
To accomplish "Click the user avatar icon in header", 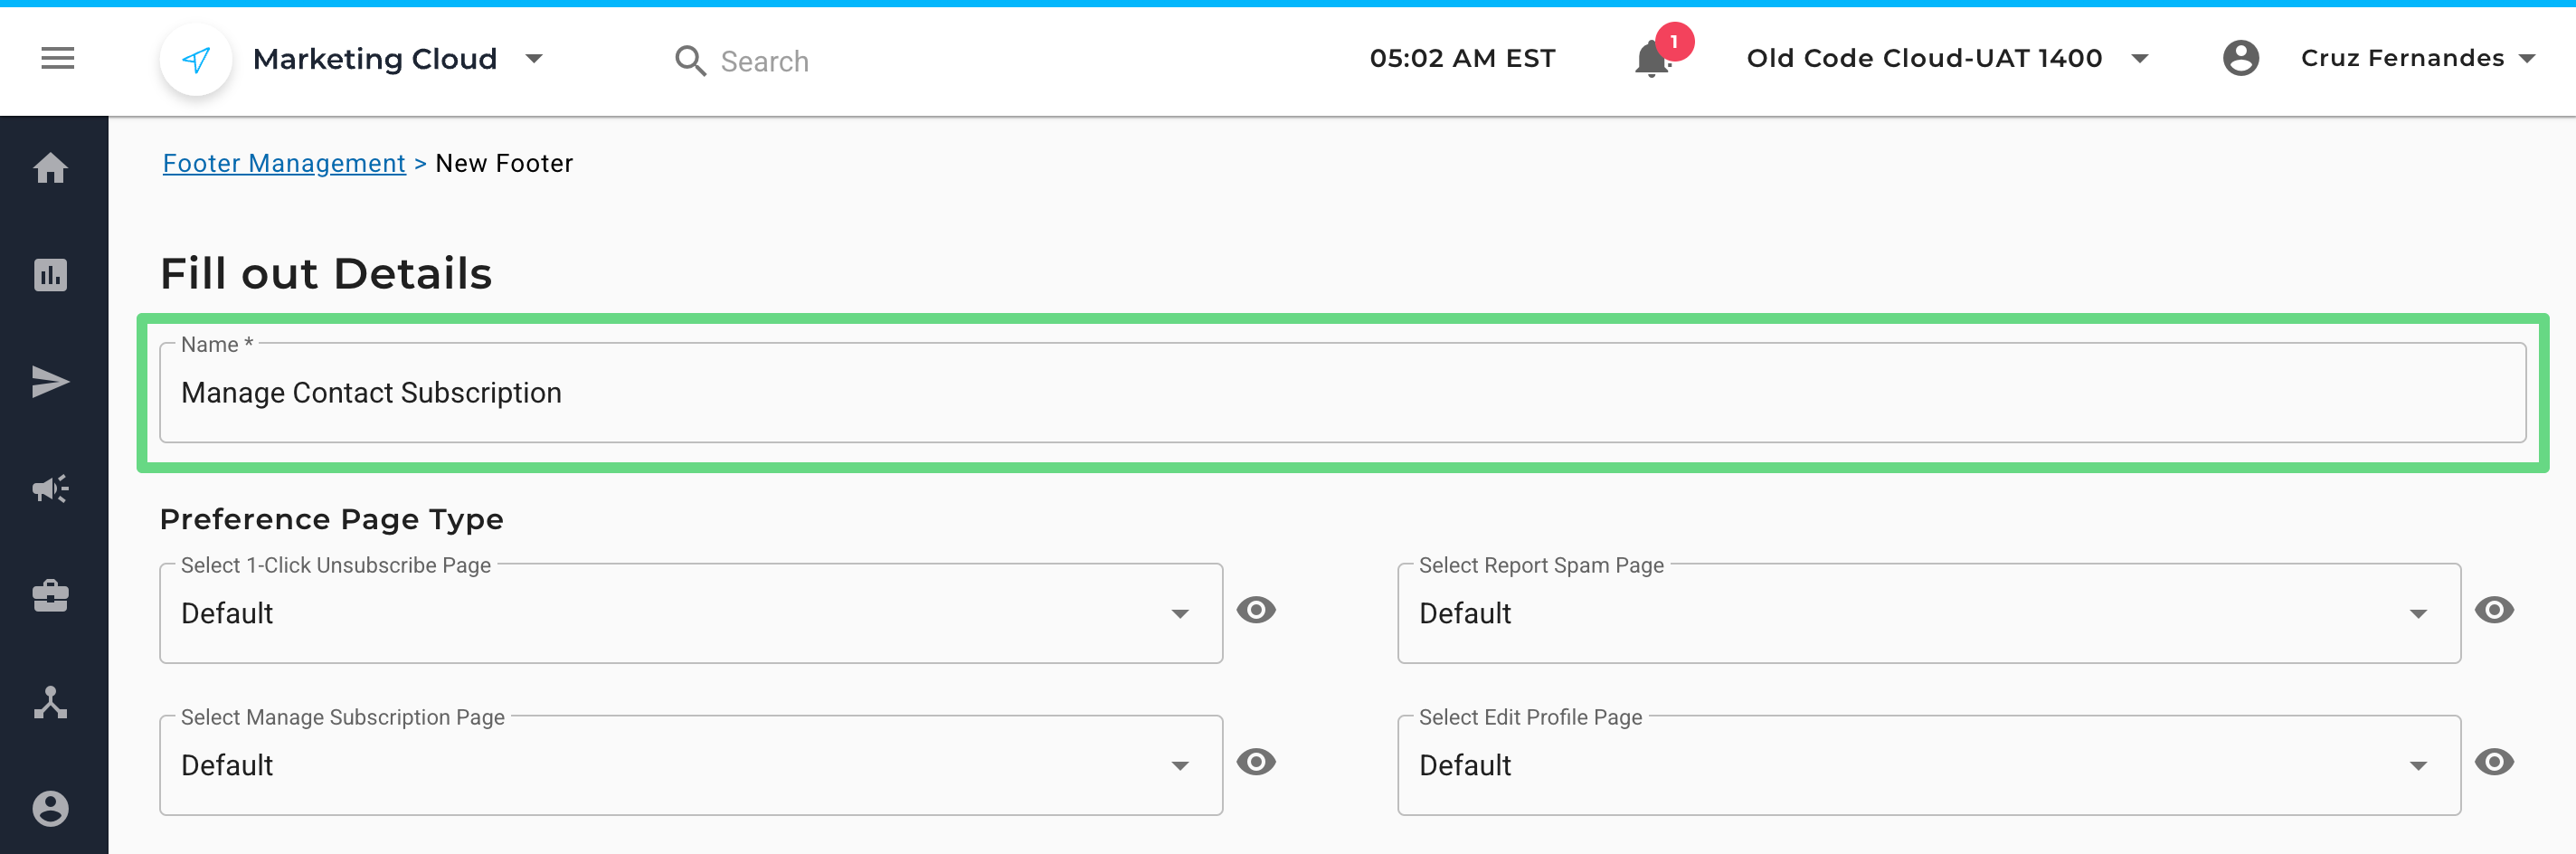I will pos(2240,58).
